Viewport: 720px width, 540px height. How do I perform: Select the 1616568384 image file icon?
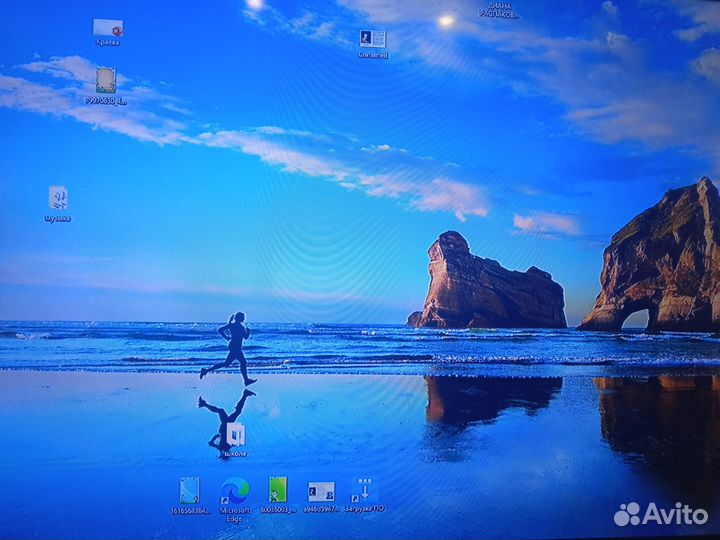[x=189, y=489]
